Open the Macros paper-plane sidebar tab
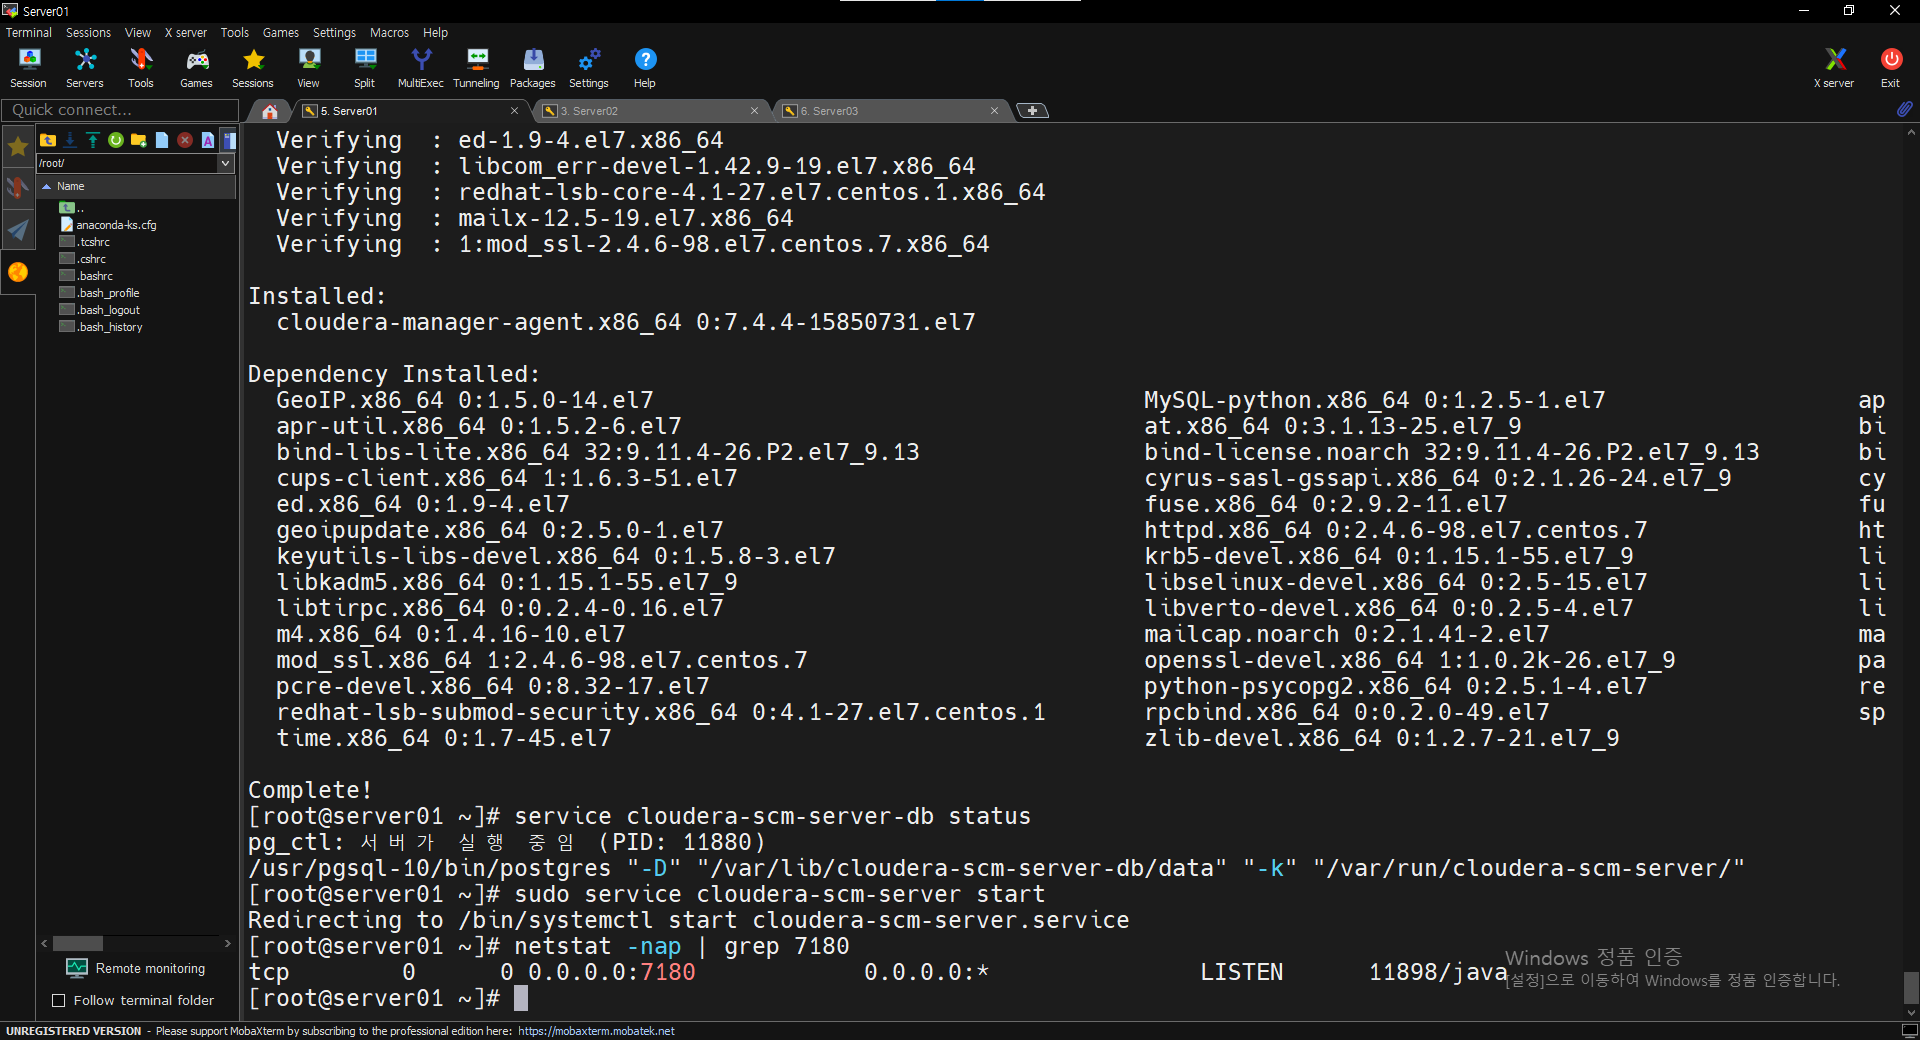This screenshot has width=1920, height=1040. click(x=18, y=230)
